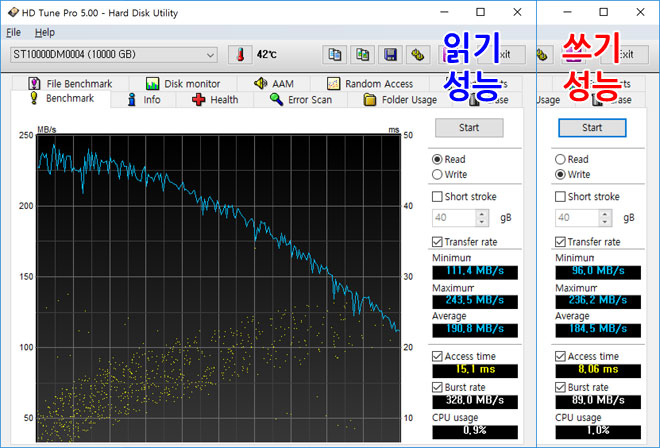660x448 pixels.
Task: Click the access time value 15.1 ms
Action: click(x=475, y=370)
